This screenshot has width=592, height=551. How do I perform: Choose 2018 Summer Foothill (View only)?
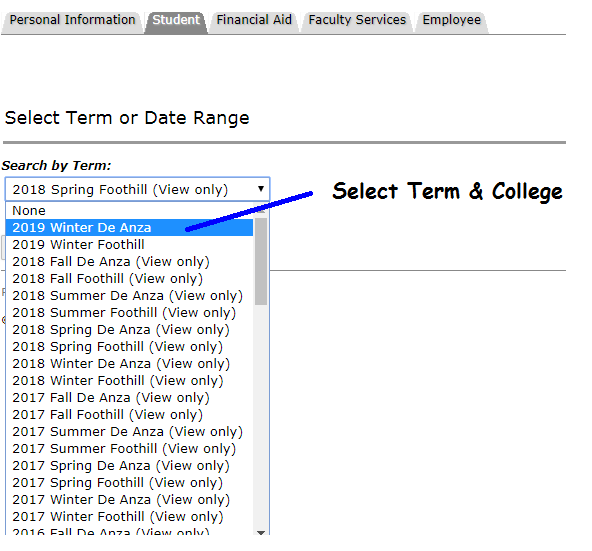[129, 312]
